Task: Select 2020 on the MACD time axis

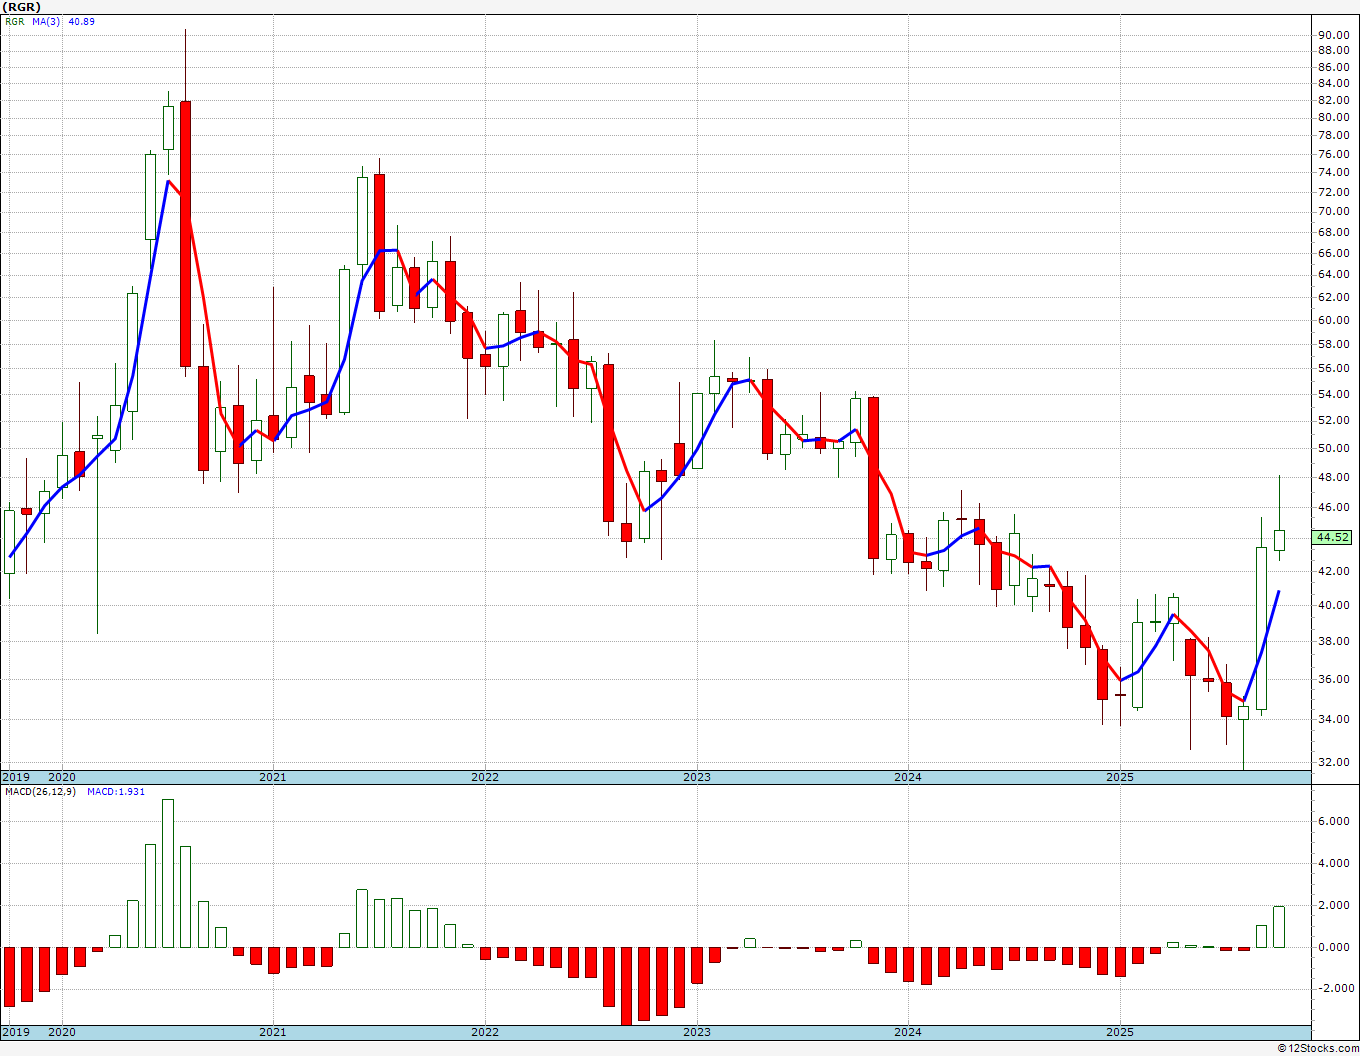Action: (62, 1031)
